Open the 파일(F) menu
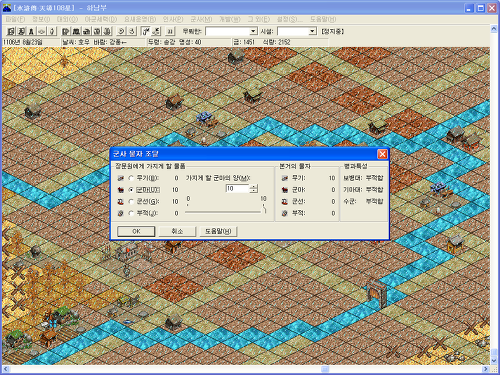 coord(15,19)
